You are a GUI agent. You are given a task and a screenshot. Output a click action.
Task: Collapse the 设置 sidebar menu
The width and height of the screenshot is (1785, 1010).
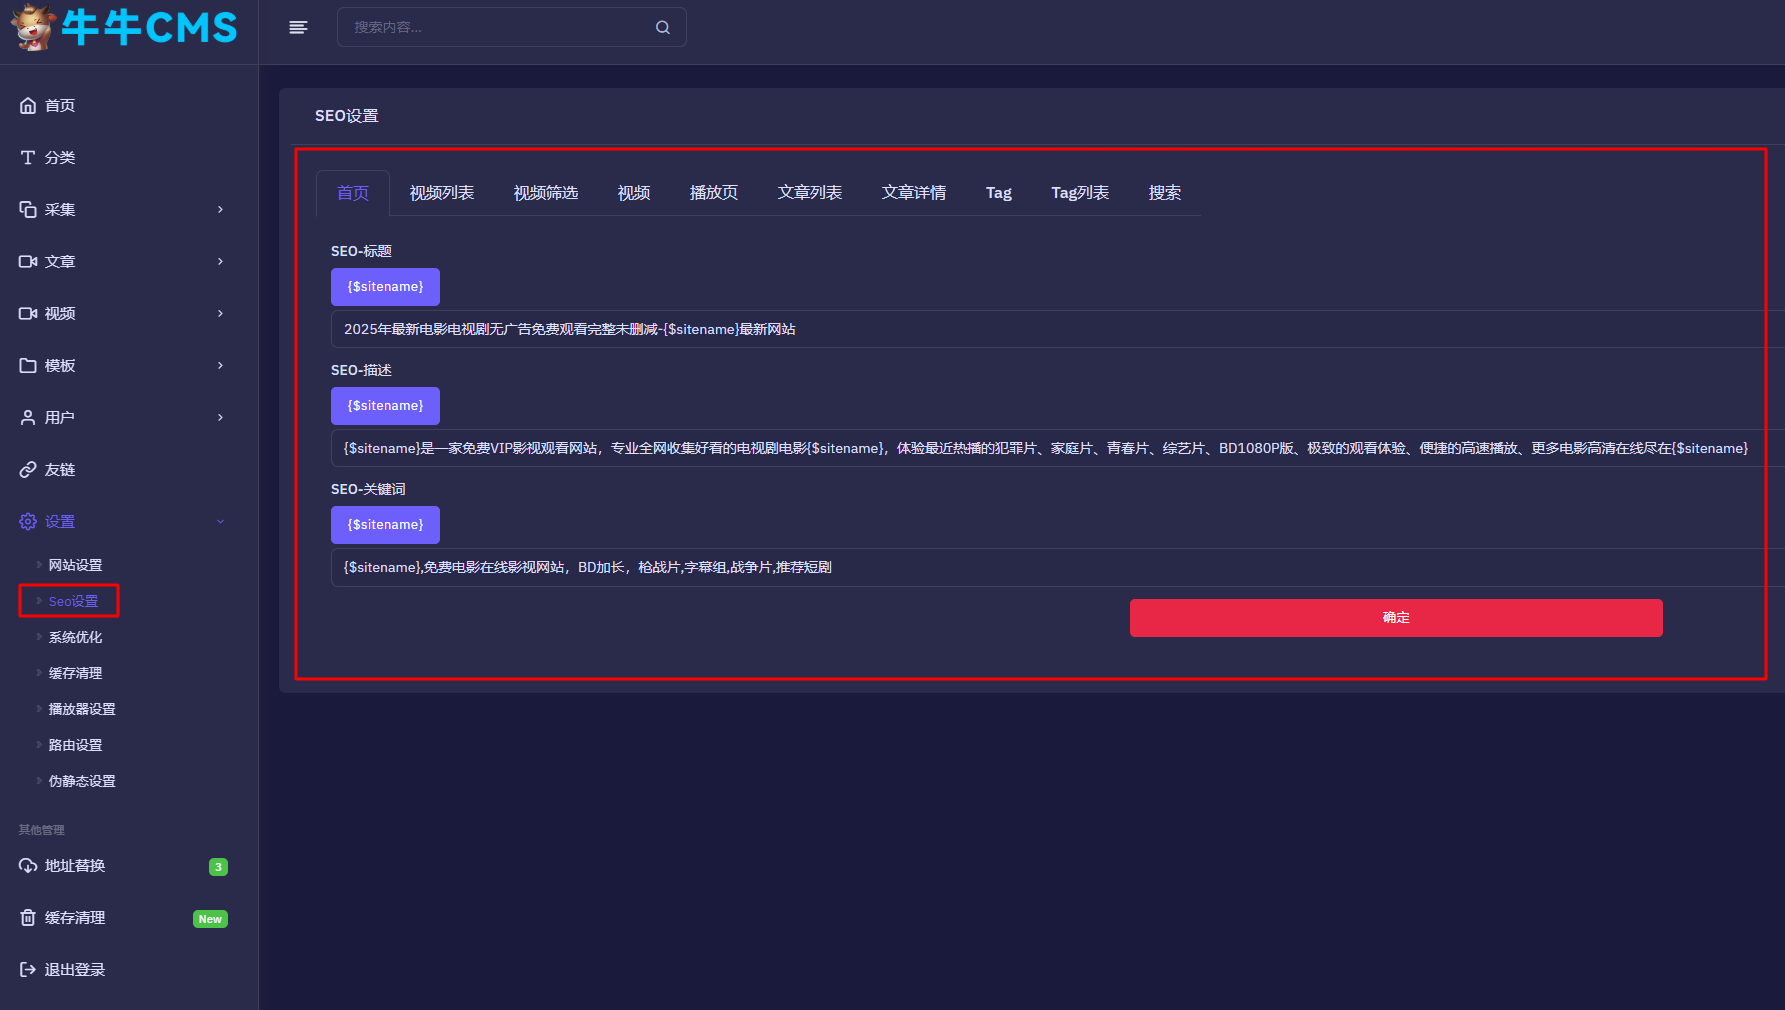click(122, 521)
